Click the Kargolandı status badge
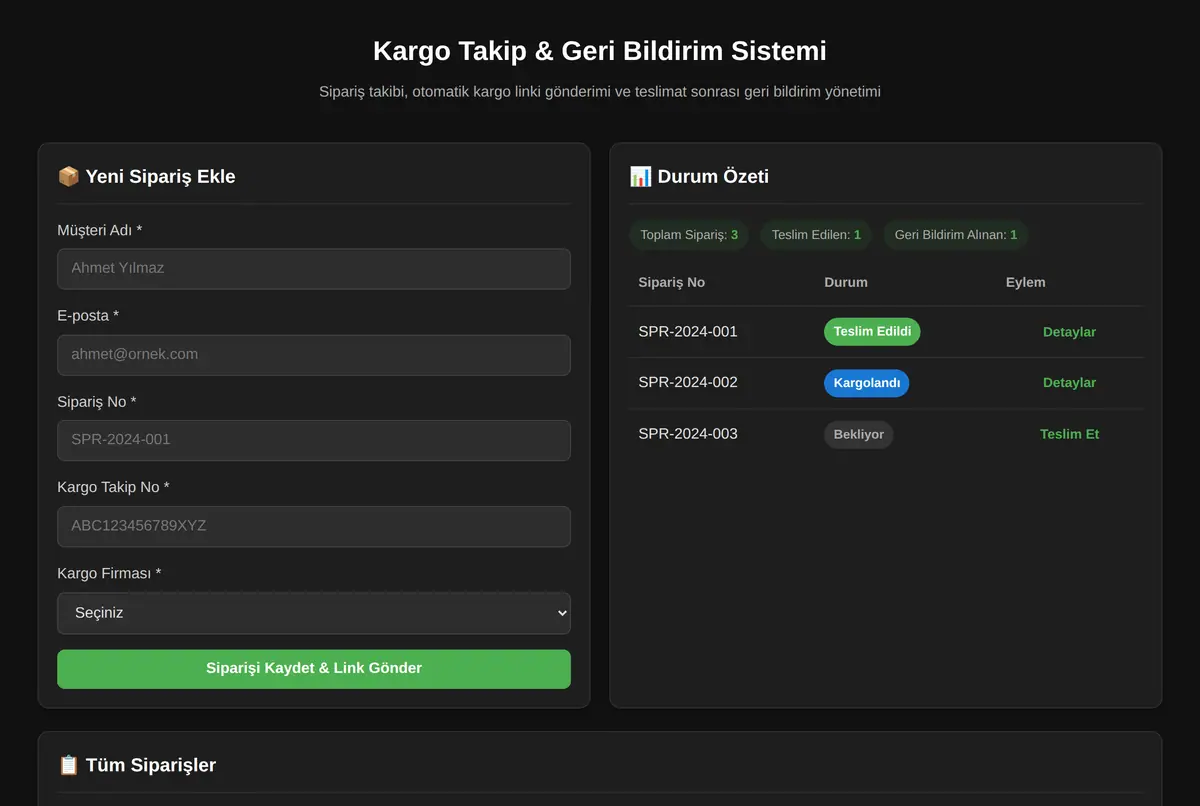Screen dimensions: 1200x806 [x=867, y=383]
